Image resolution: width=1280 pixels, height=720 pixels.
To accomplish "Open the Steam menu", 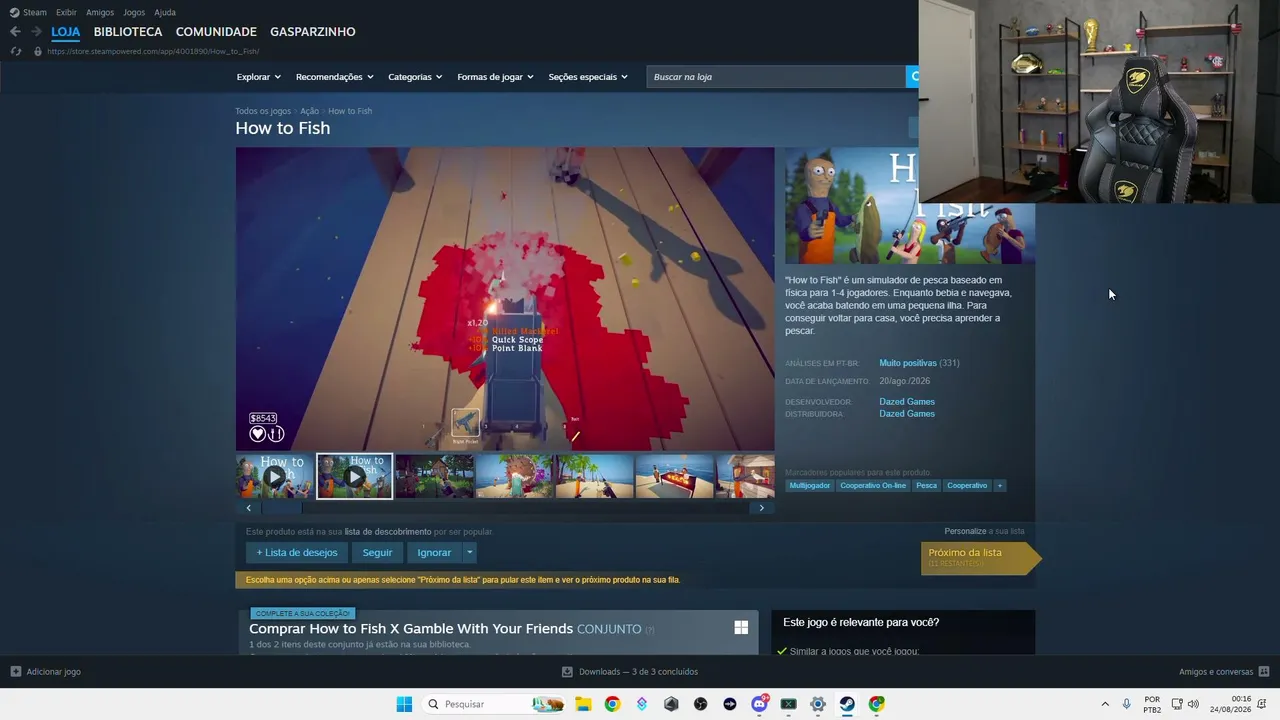I will (28, 12).
